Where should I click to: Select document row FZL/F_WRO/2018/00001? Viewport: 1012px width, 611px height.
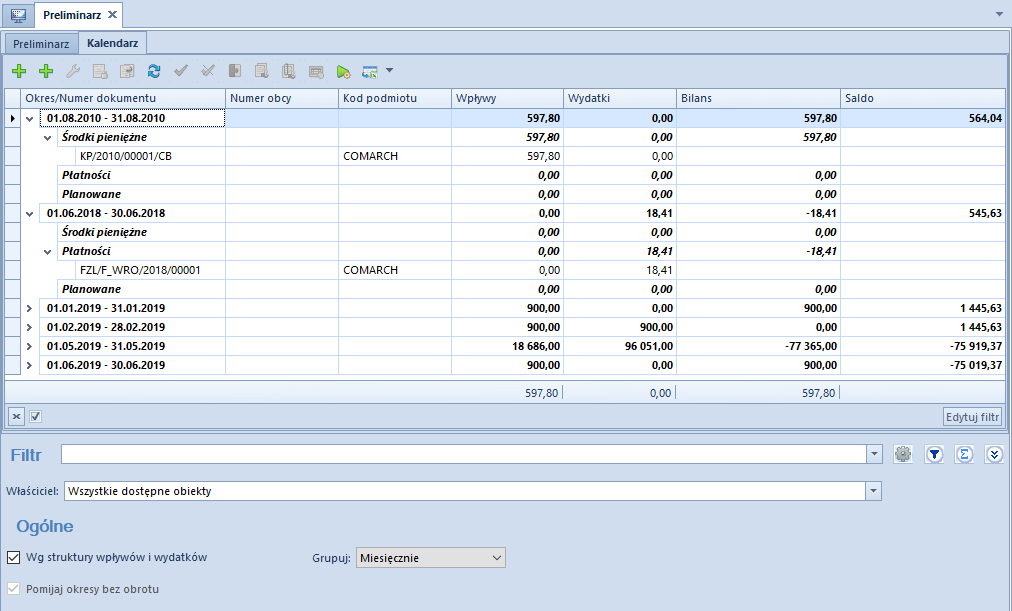[140, 270]
